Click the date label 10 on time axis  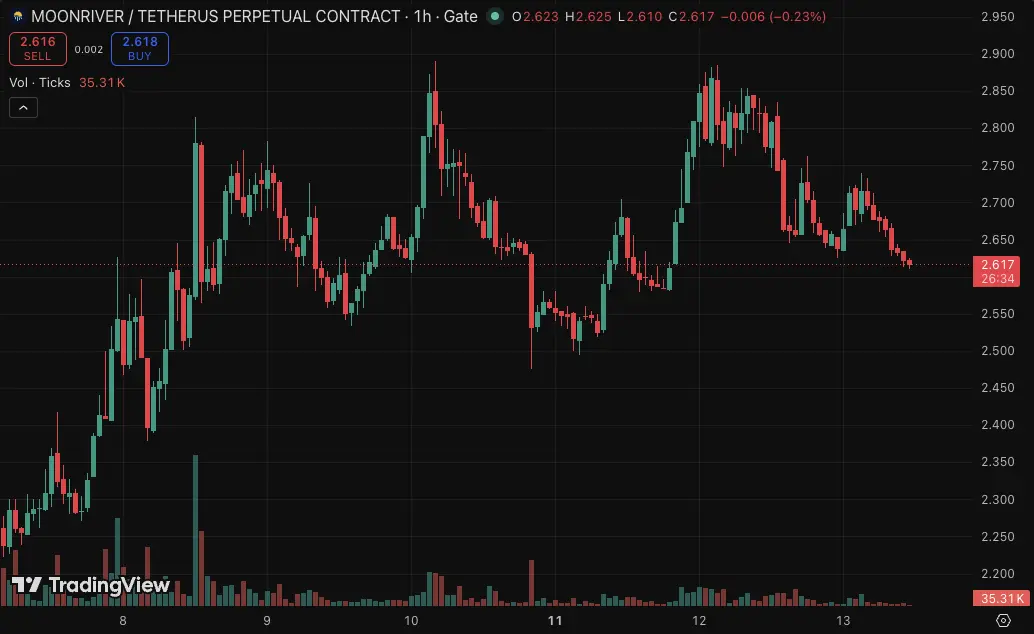pos(411,620)
